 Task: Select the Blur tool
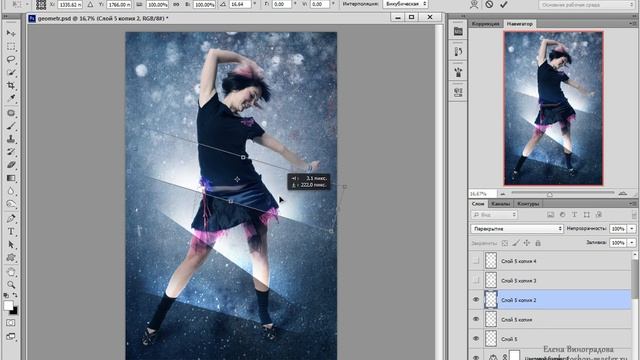pyautogui.click(x=11, y=191)
